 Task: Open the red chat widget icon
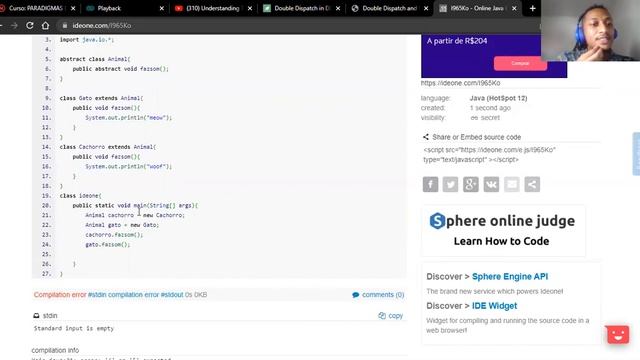(618, 335)
